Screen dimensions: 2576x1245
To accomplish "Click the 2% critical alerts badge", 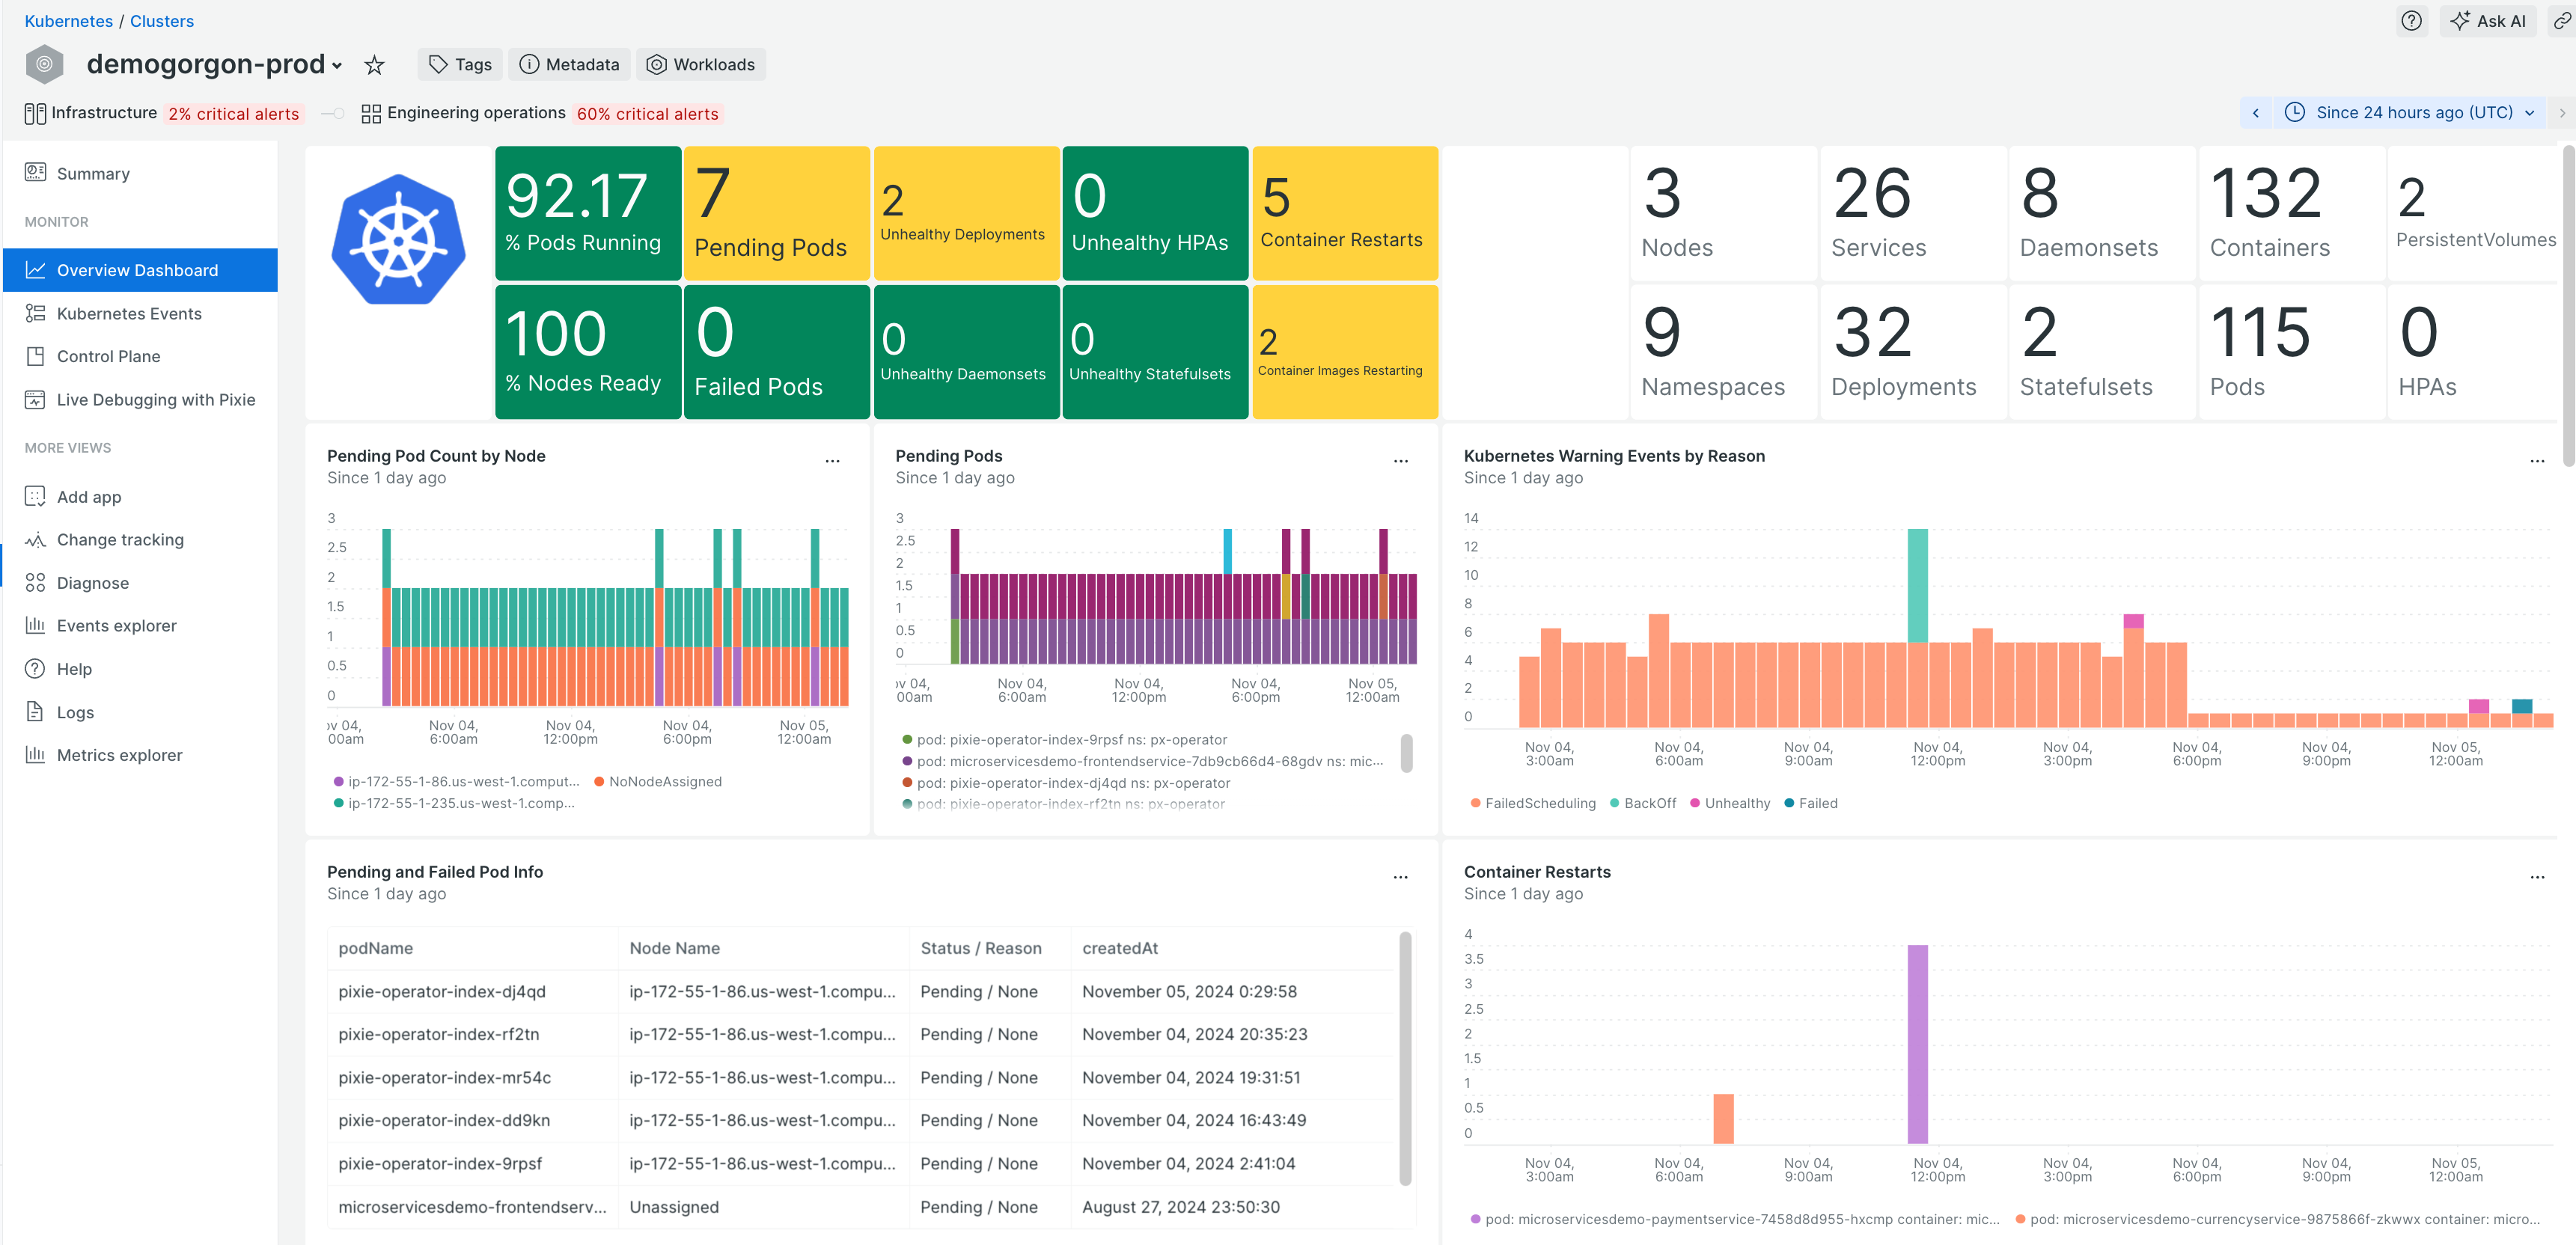I will [x=233, y=114].
